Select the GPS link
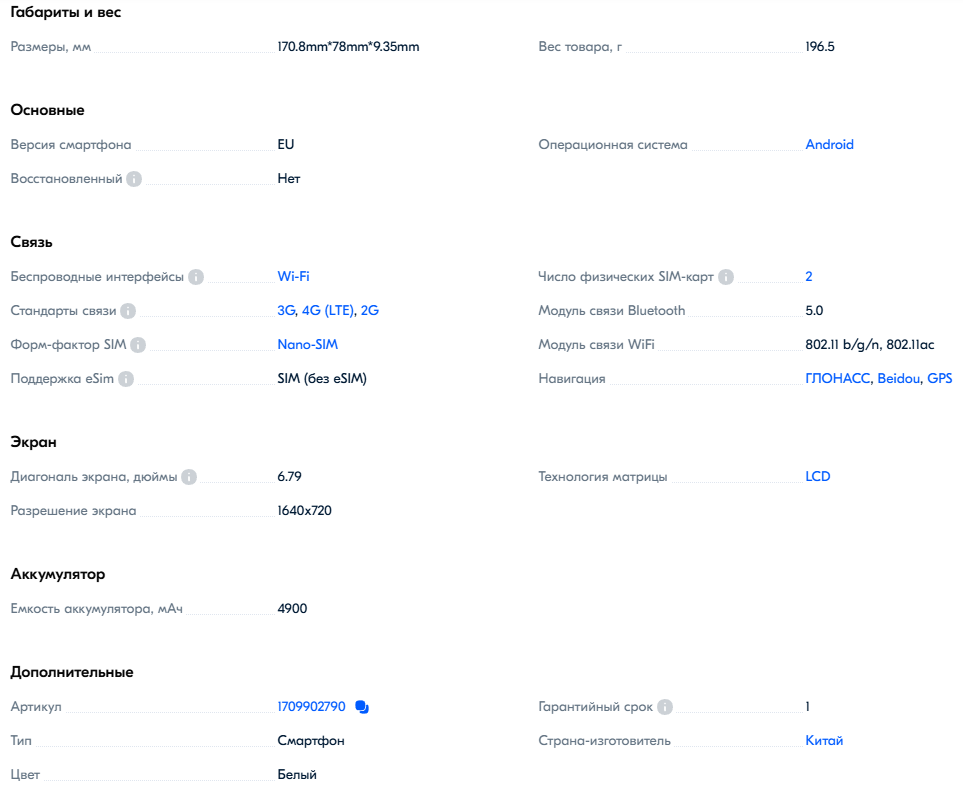Screen dimensions: 963x792 pos(939,379)
